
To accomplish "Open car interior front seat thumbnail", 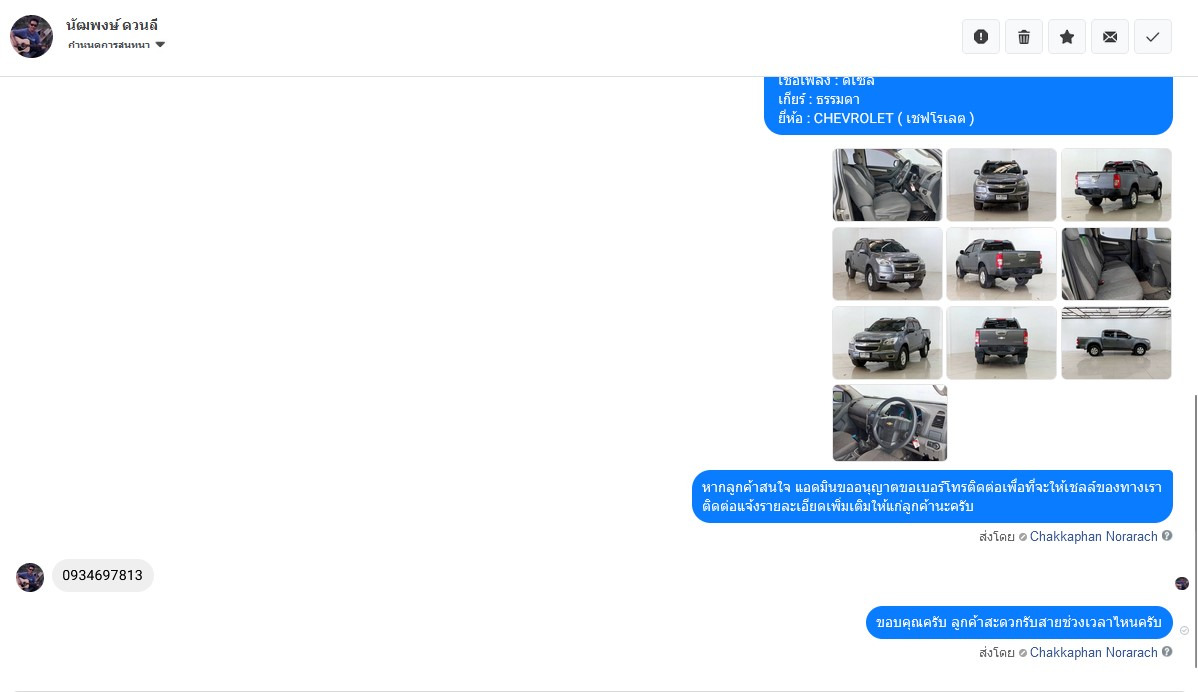I will coord(887,185).
